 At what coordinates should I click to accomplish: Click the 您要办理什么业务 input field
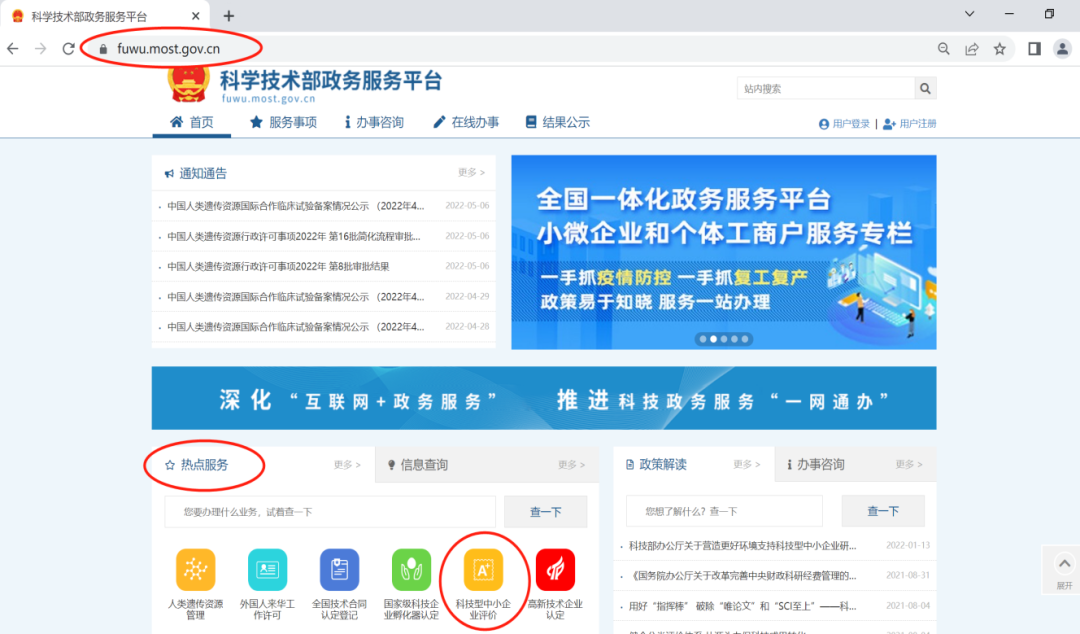330,511
